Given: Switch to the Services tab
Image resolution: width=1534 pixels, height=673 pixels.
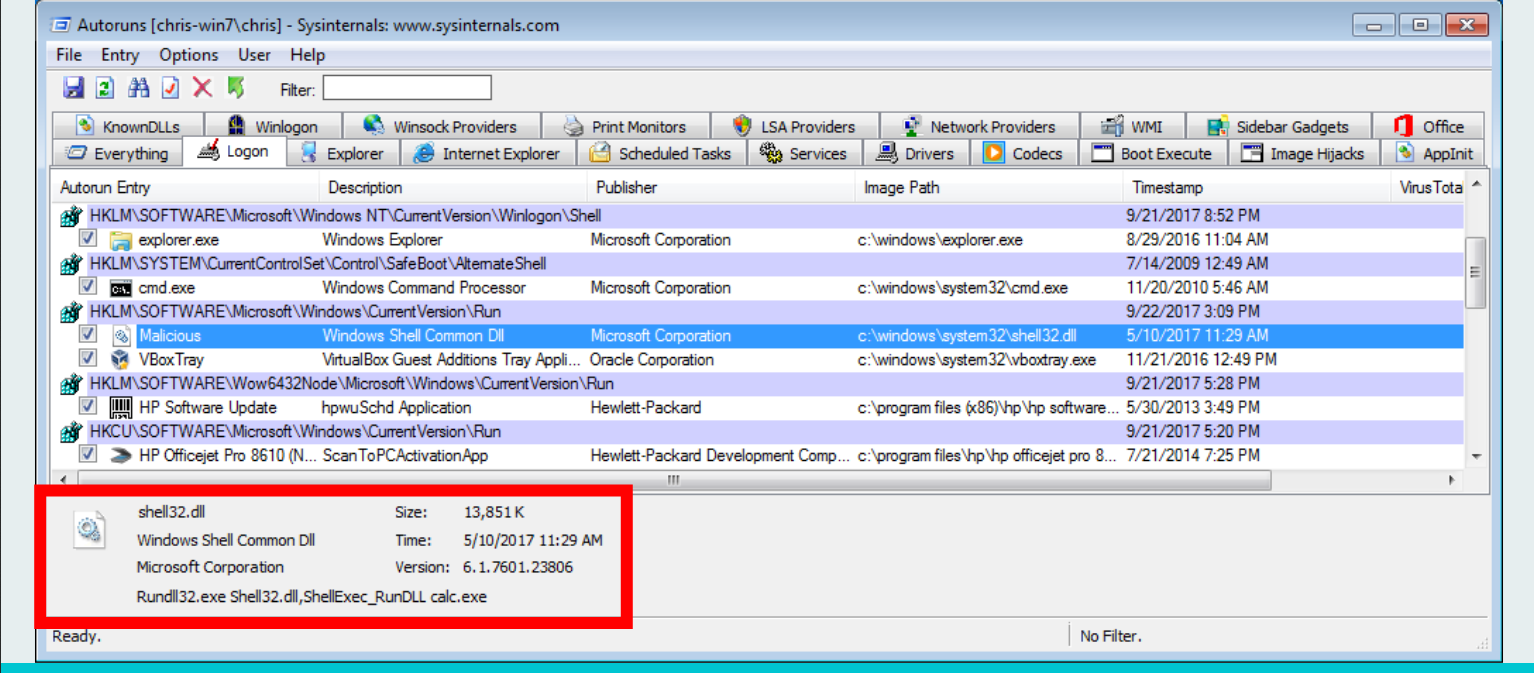Looking at the screenshot, I should pos(803,153).
